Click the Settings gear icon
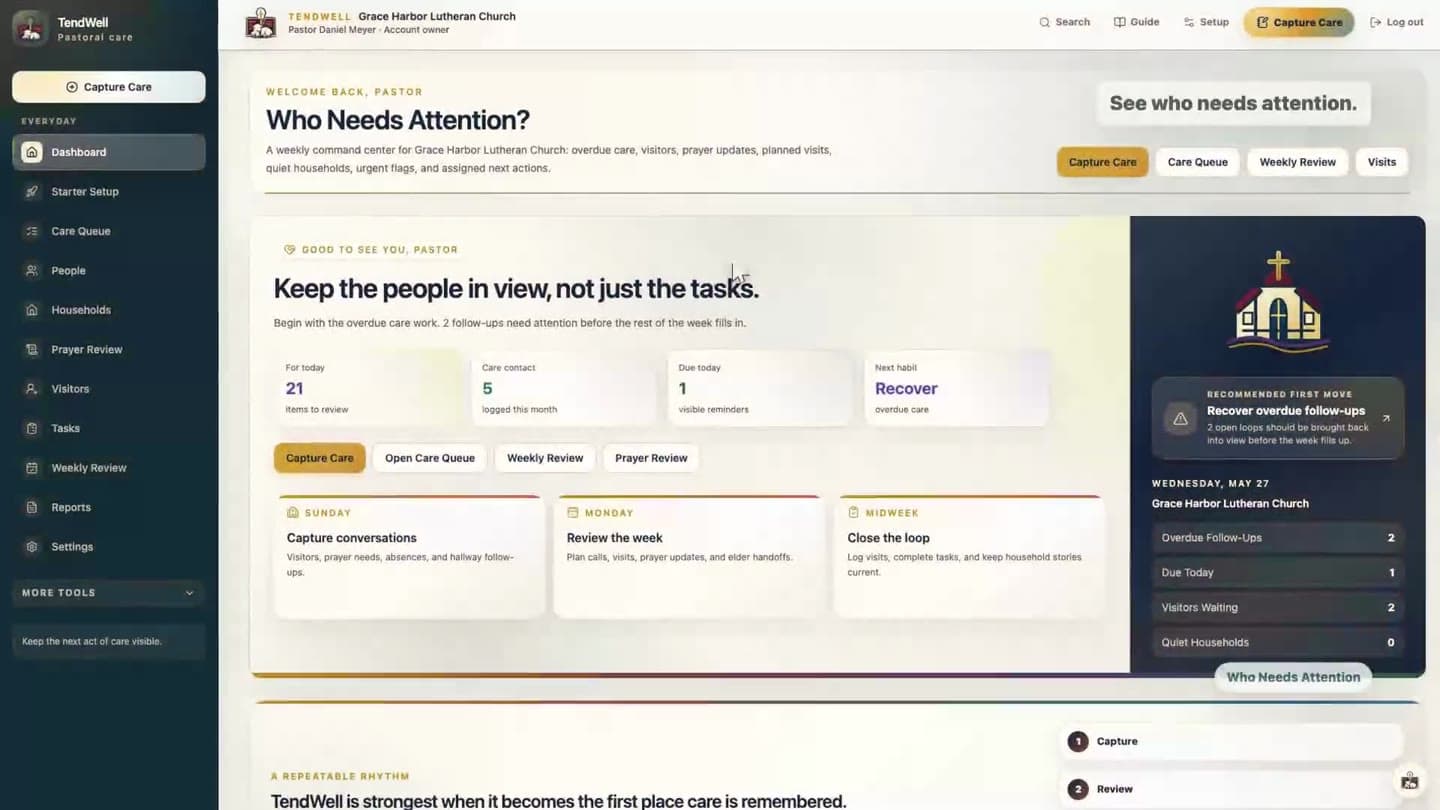The width and height of the screenshot is (1440, 810). click(32, 547)
